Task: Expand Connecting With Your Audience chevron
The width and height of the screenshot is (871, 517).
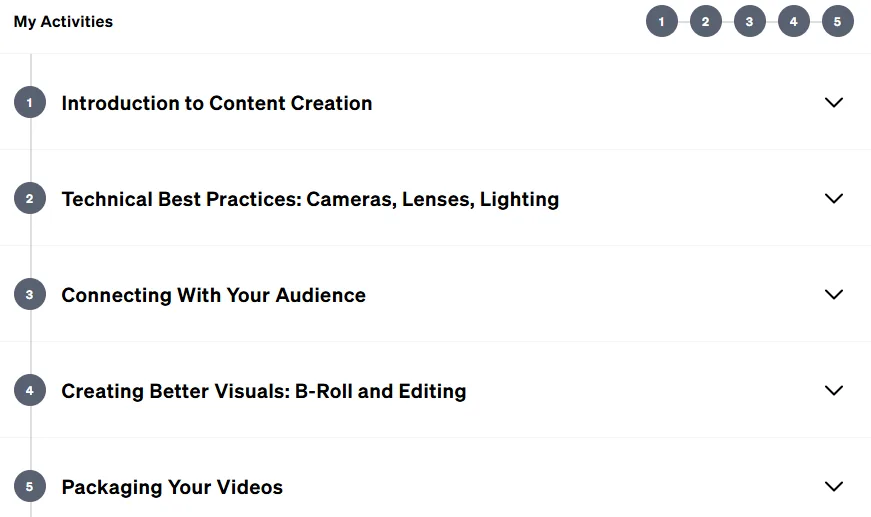Action: [x=834, y=294]
